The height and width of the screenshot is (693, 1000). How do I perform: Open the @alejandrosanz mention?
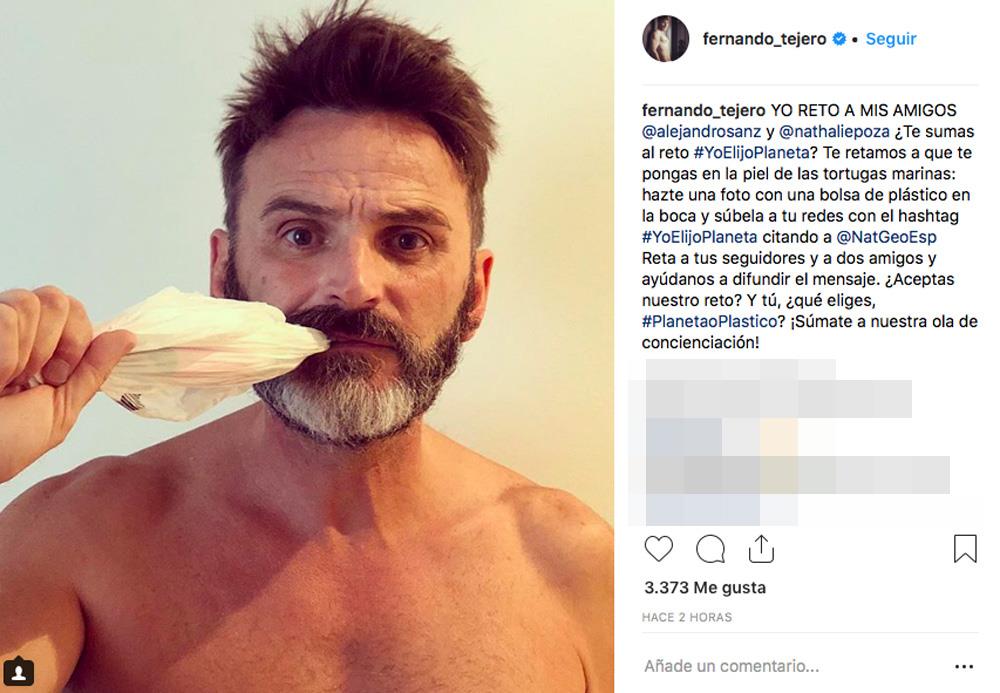click(702, 131)
